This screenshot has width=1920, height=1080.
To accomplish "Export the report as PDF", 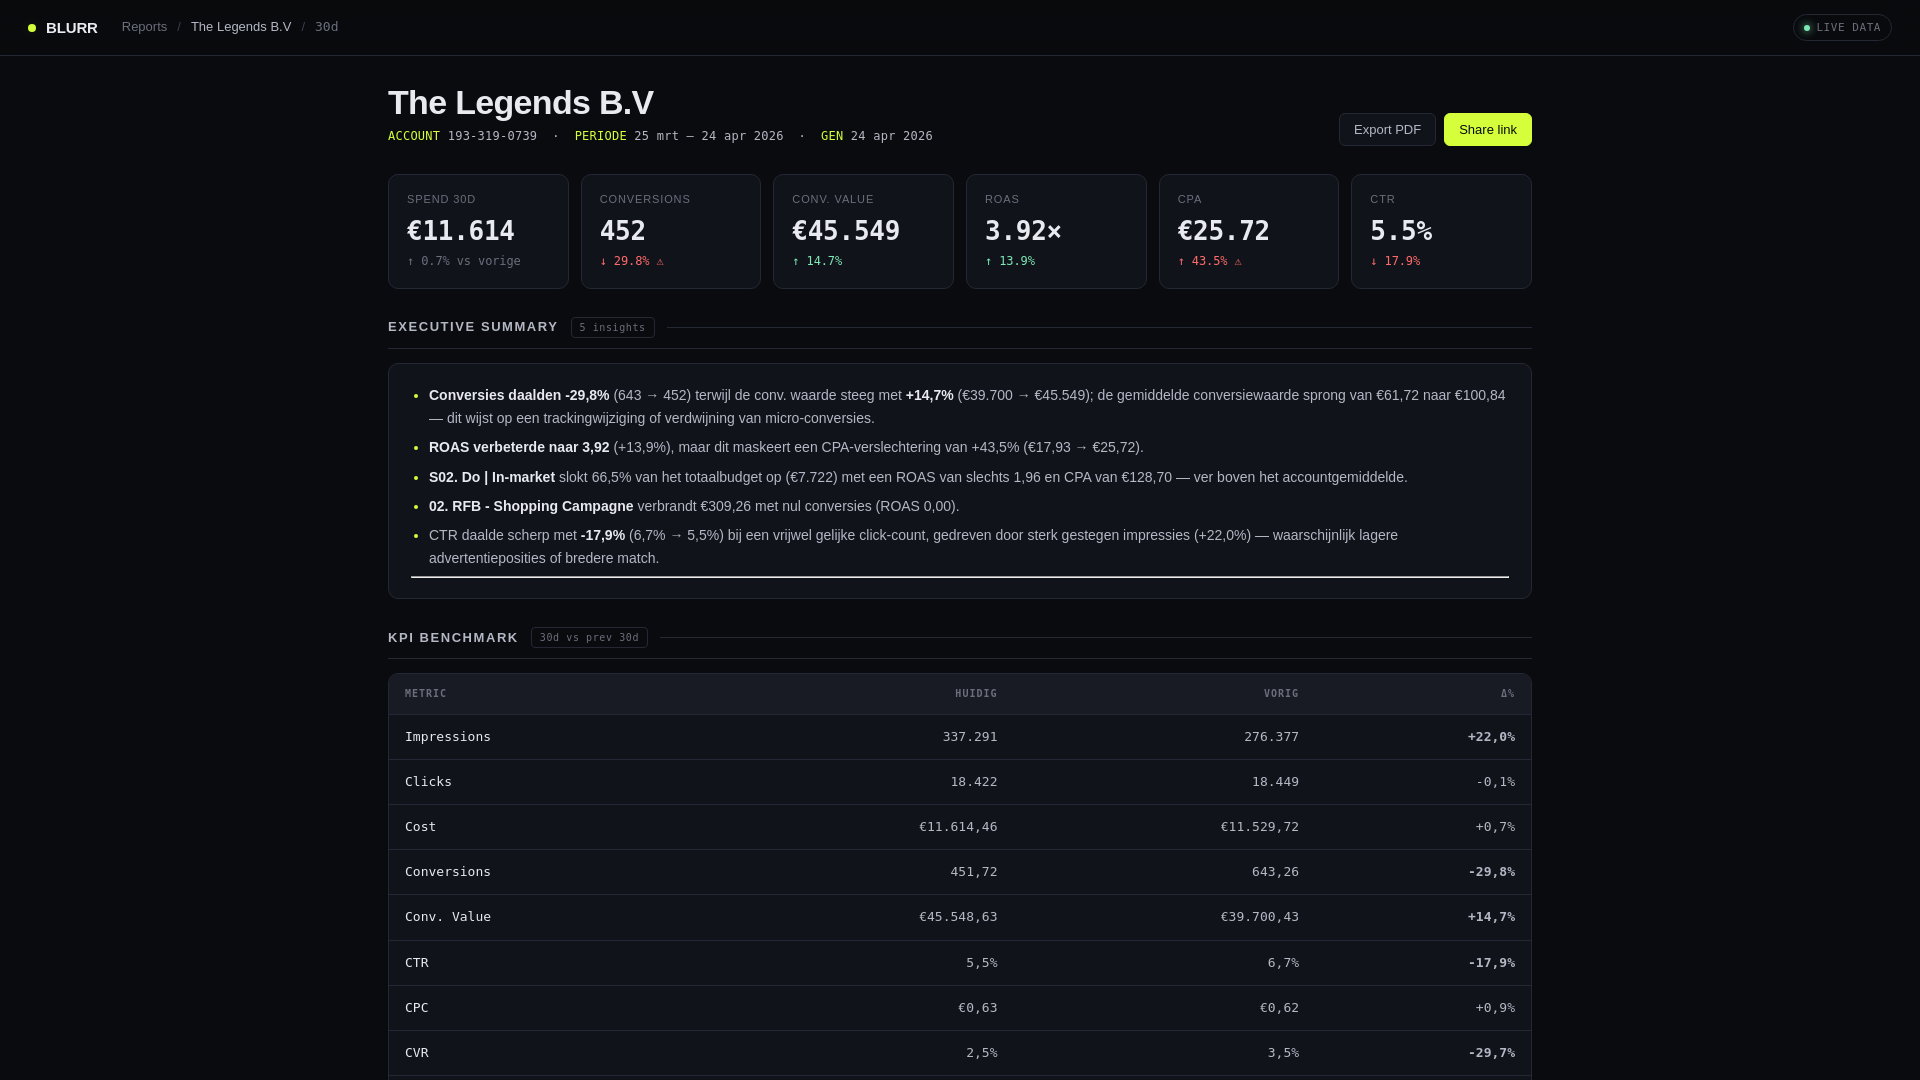I will coord(1387,130).
